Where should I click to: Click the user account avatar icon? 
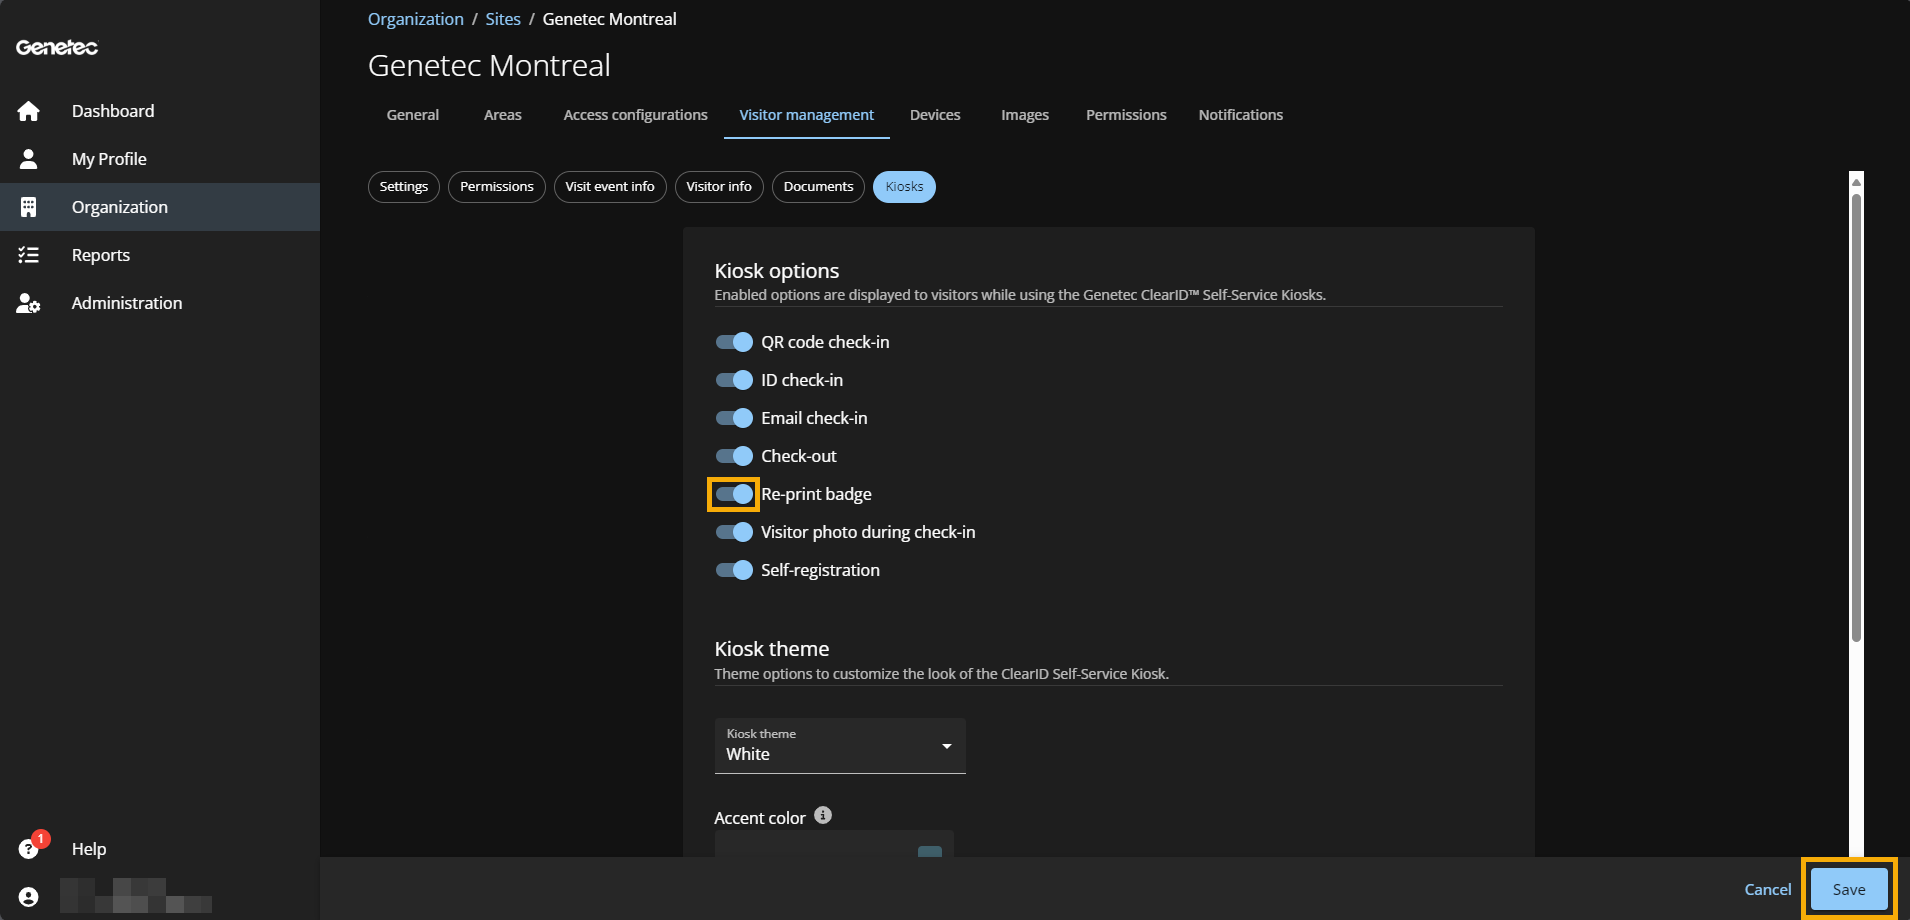pos(29,897)
